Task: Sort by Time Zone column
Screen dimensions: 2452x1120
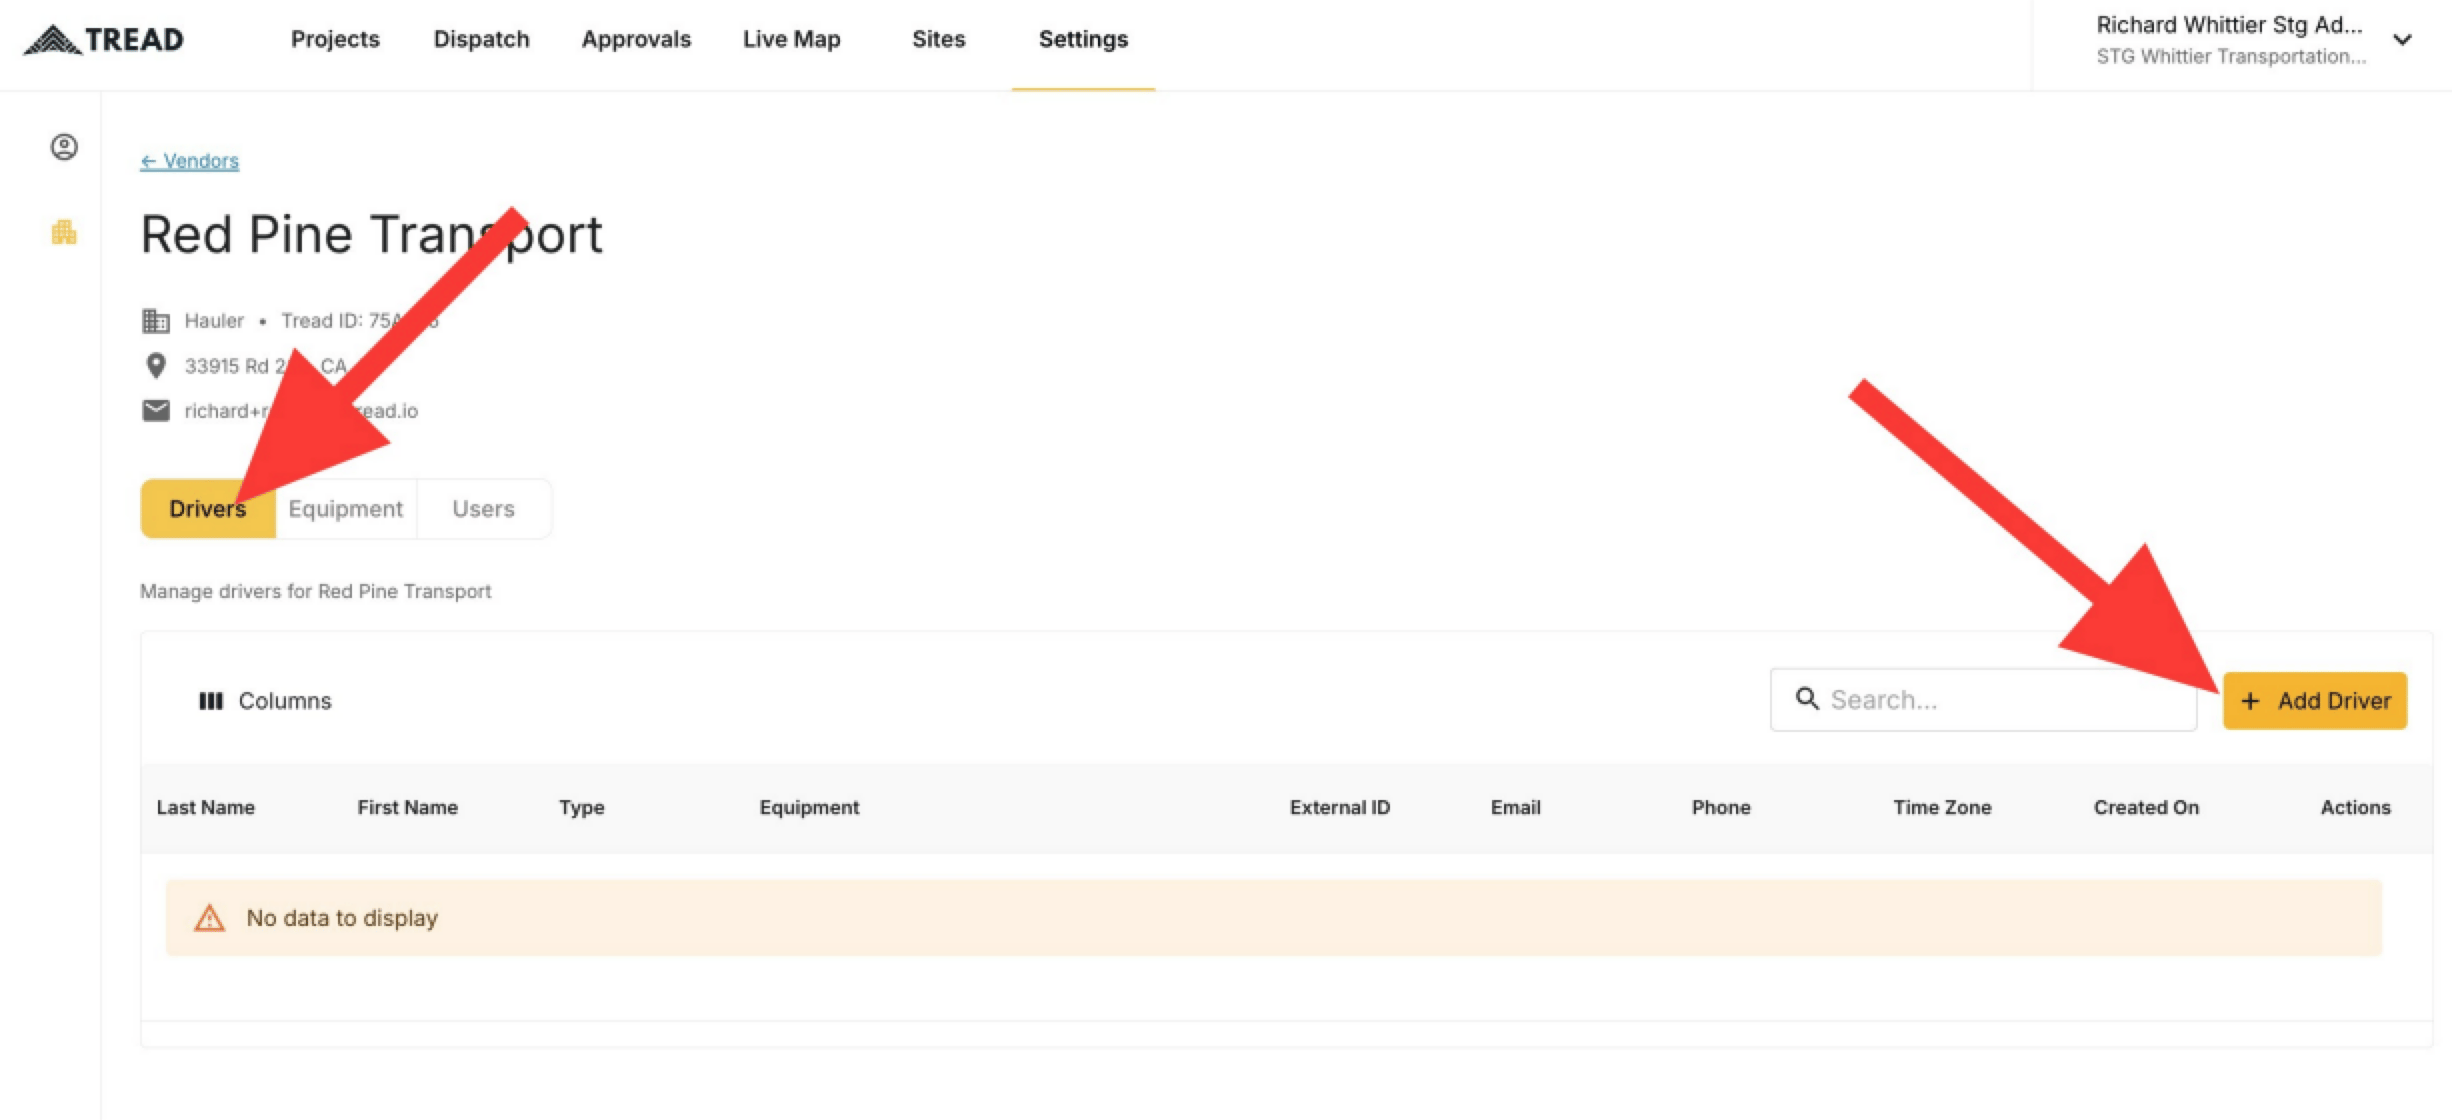Action: pyautogui.click(x=1942, y=807)
